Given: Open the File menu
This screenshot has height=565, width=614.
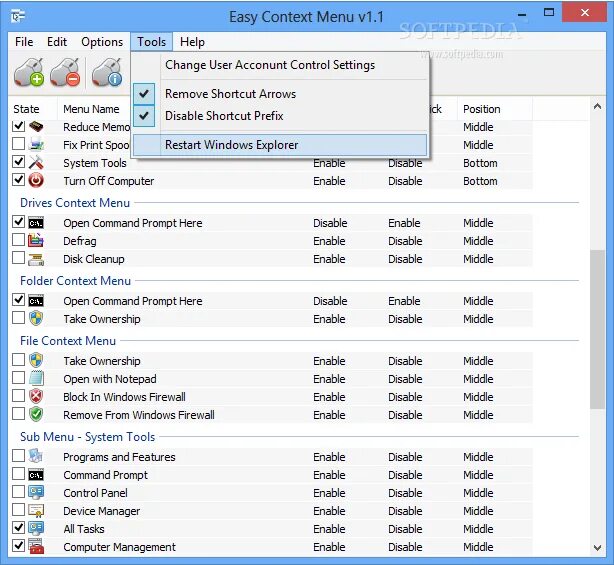Looking at the screenshot, I should (24, 42).
